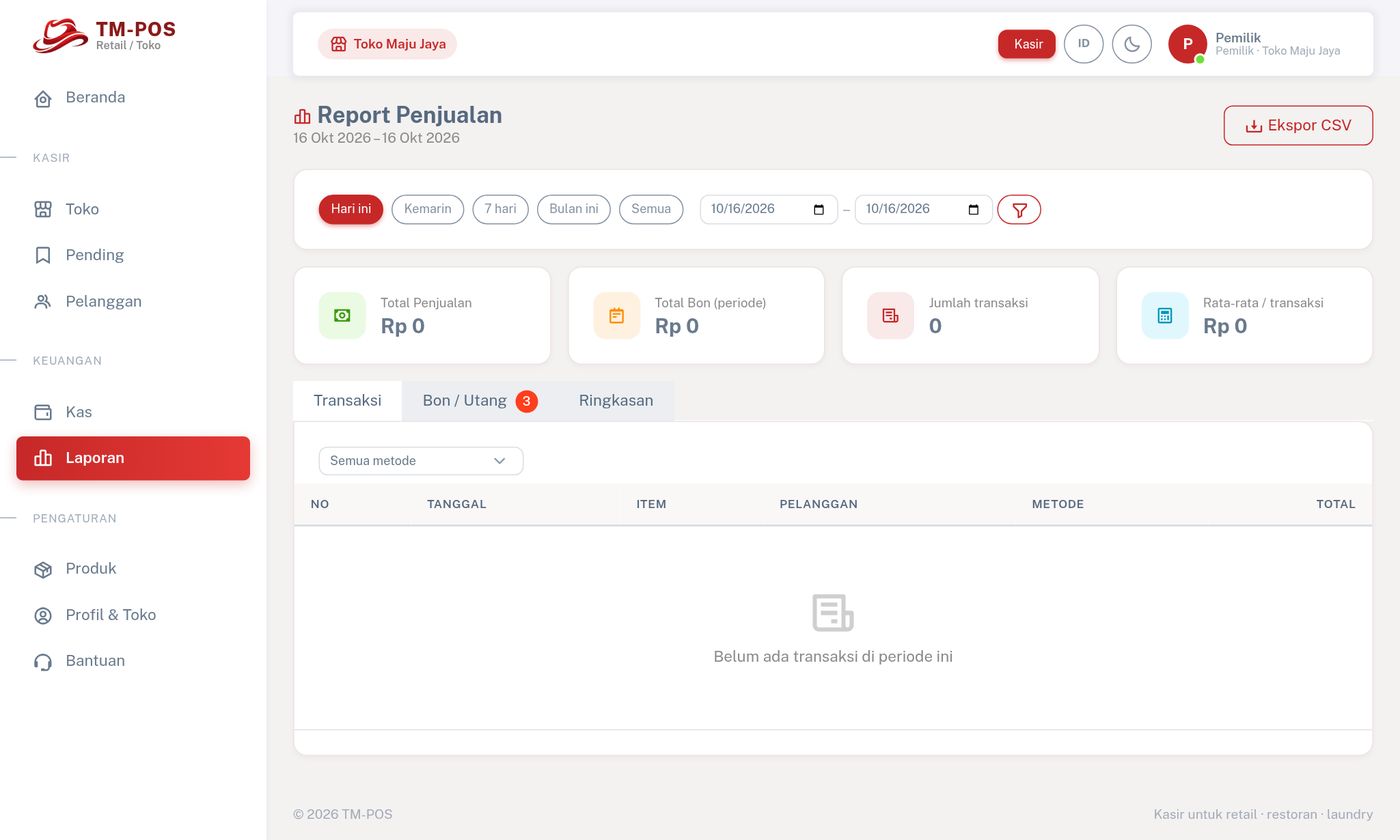Open Pending in the sidebar
1400x840 pixels.
click(x=133, y=255)
